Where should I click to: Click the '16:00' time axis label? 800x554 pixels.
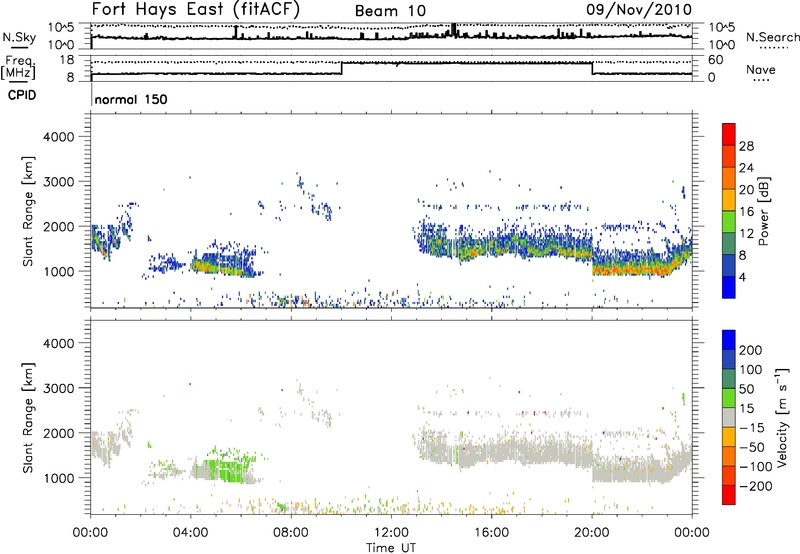tap(491, 533)
